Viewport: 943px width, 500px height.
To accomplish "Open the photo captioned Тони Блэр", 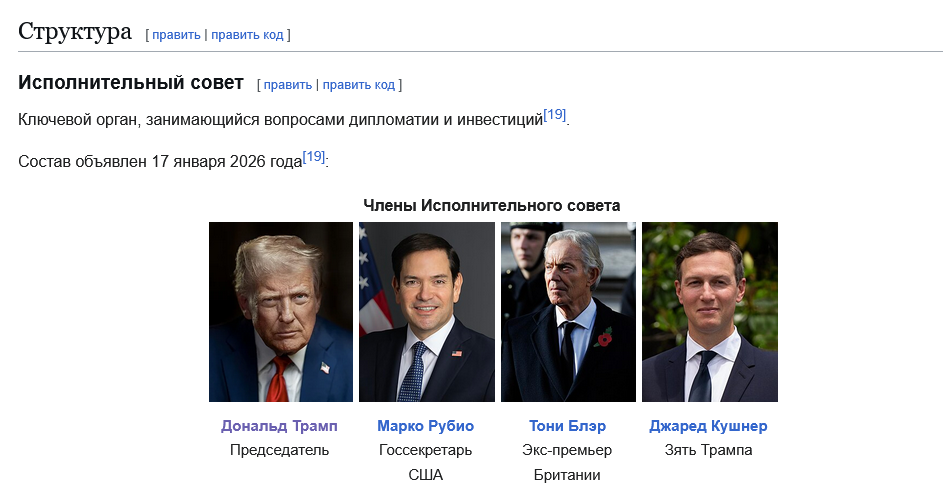I will click(x=568, y=312).
